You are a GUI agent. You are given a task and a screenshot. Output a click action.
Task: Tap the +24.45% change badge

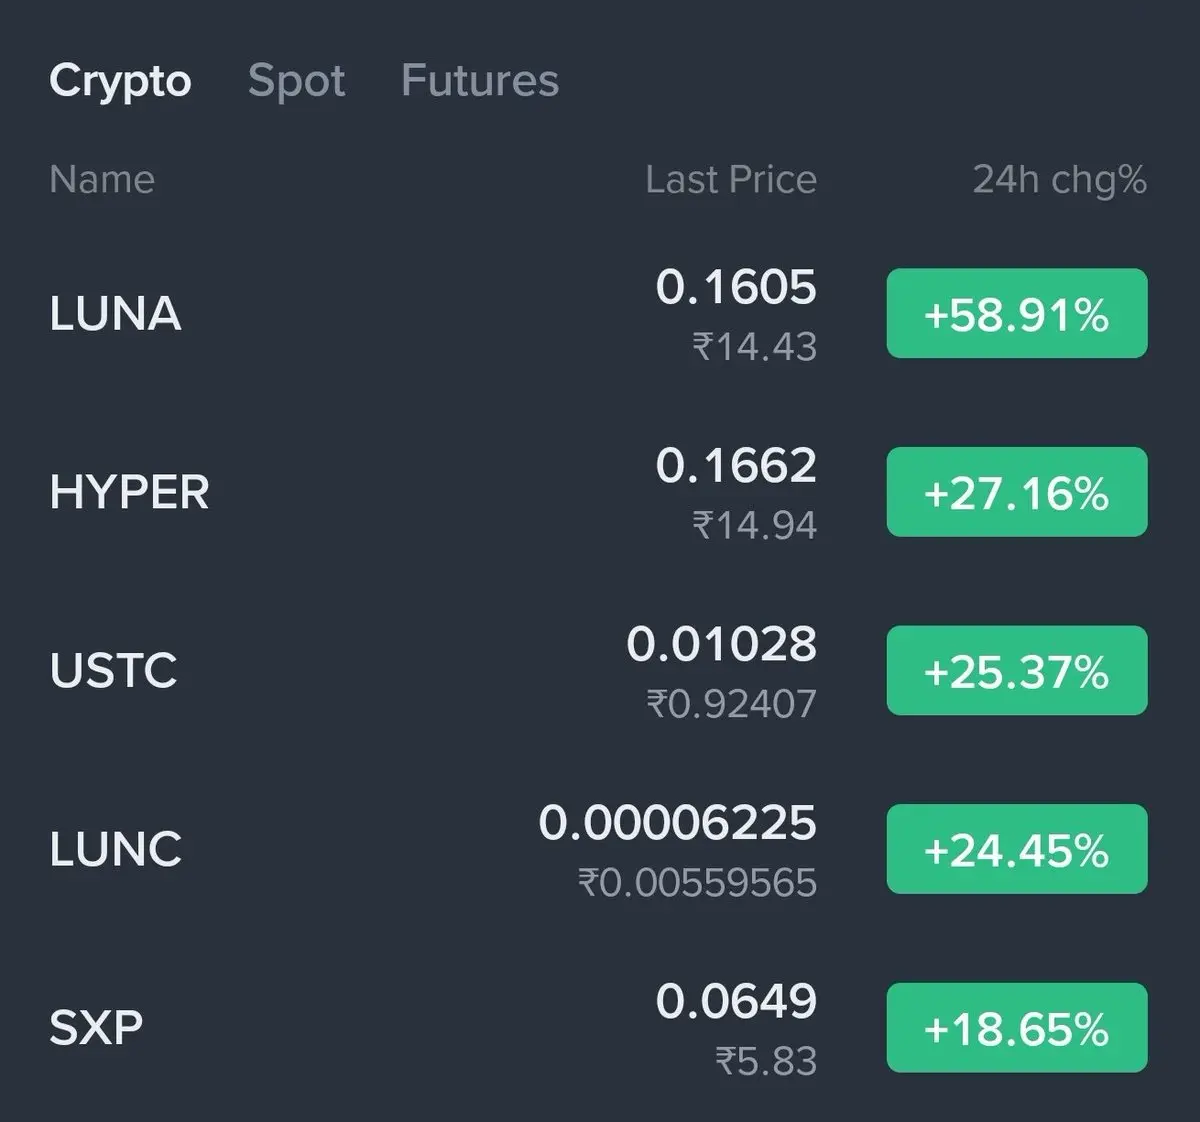coord(1017,850)
